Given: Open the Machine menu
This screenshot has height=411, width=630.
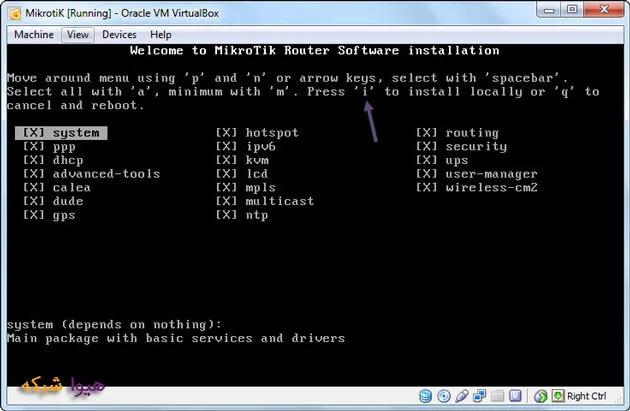Looking at the screenshot, I should 34,35.
